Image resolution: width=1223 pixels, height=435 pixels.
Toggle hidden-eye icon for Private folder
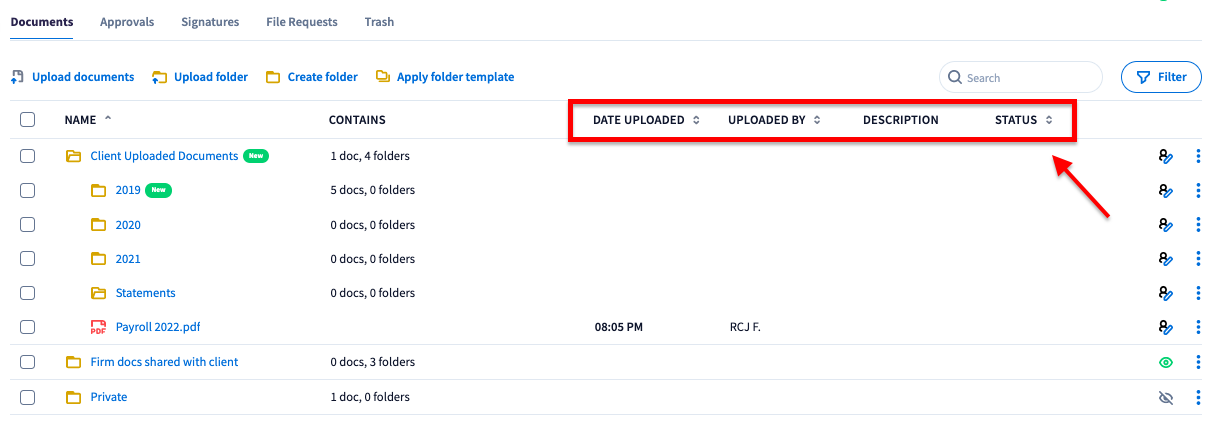1165,397
